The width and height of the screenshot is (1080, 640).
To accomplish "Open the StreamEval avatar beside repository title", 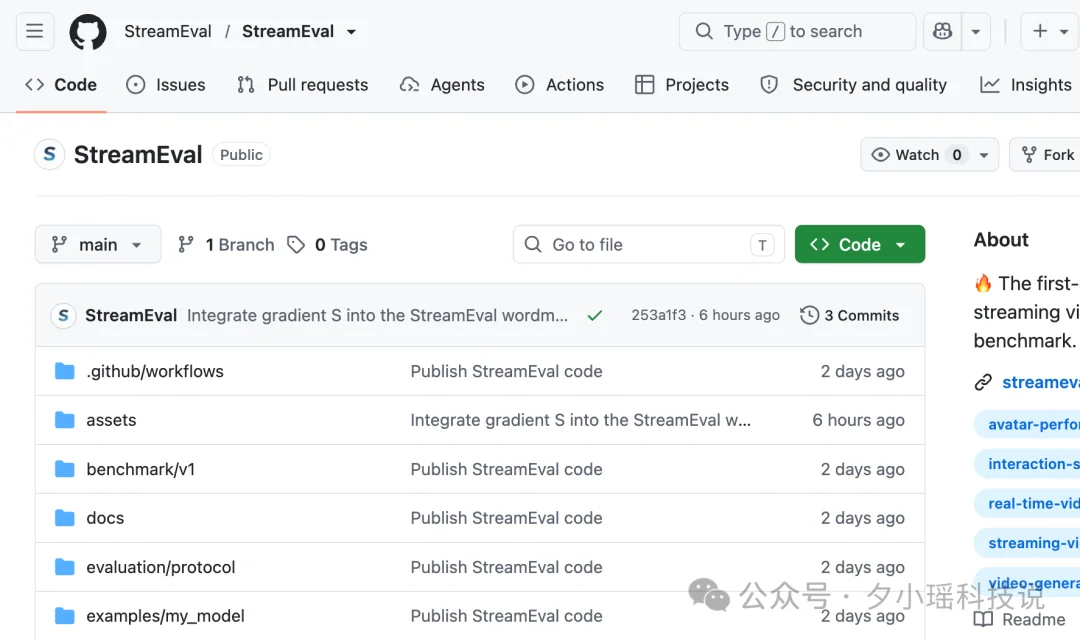I will (50, 154).
